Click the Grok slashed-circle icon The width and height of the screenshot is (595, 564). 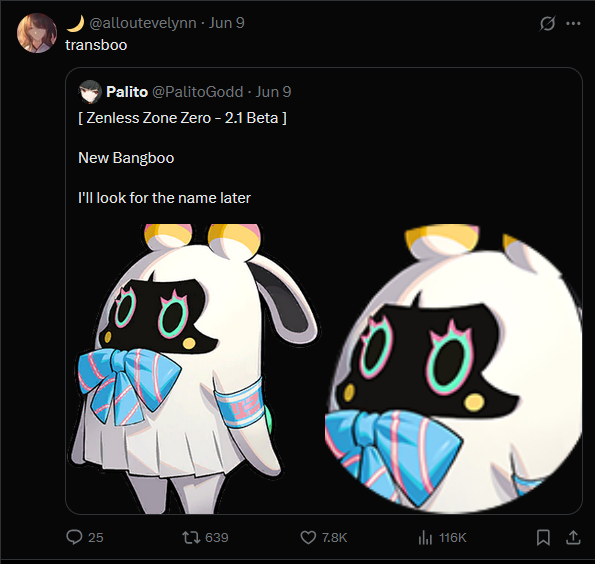pyautogui.click(x=547, y=24)
